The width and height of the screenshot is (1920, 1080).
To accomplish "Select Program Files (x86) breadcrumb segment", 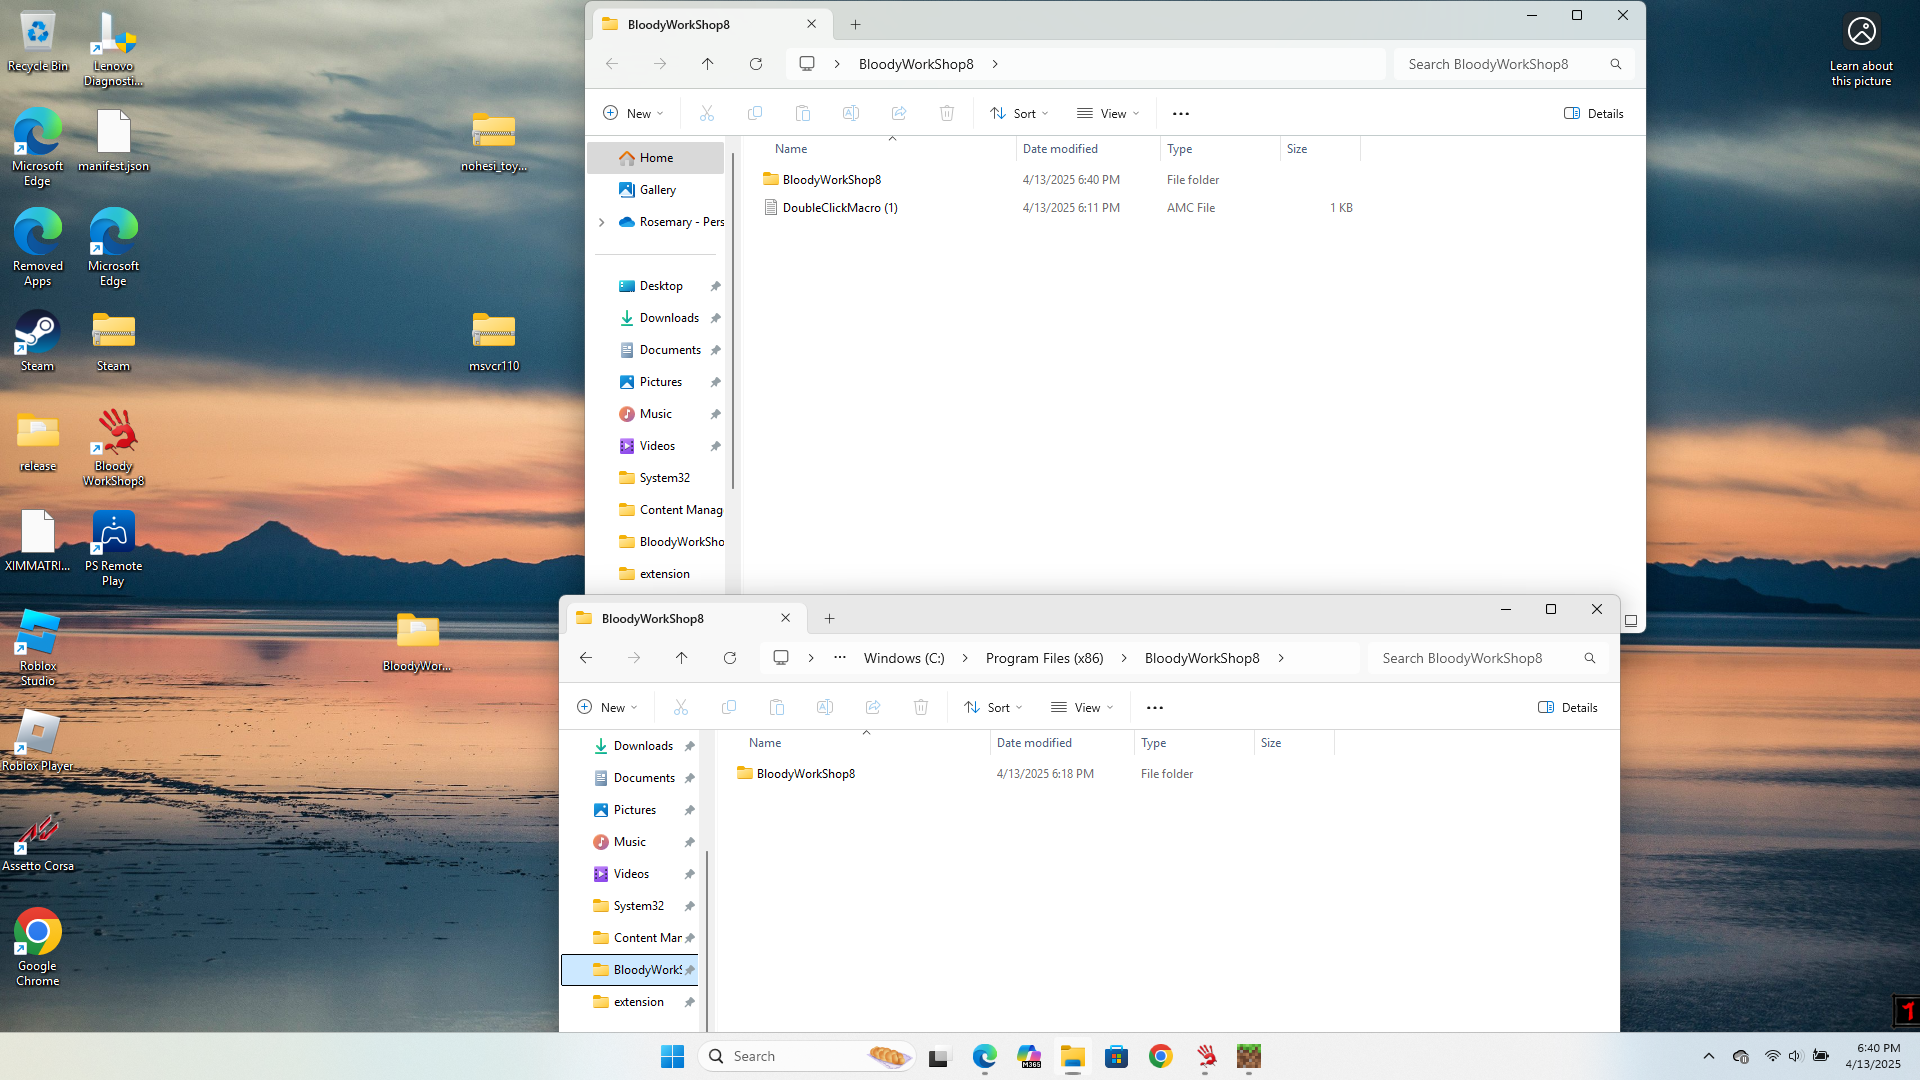I will (x=1044, y=658).
